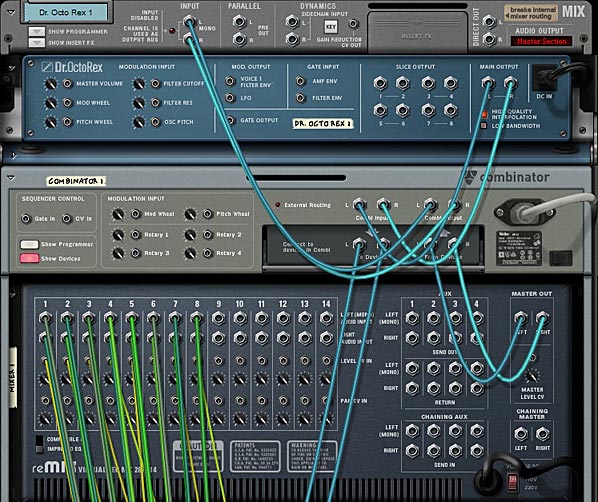This screenshot has width=598, height=502.
Task: Click Chaining Aux 1 Send In left jack
Action: tap(412, 431)
